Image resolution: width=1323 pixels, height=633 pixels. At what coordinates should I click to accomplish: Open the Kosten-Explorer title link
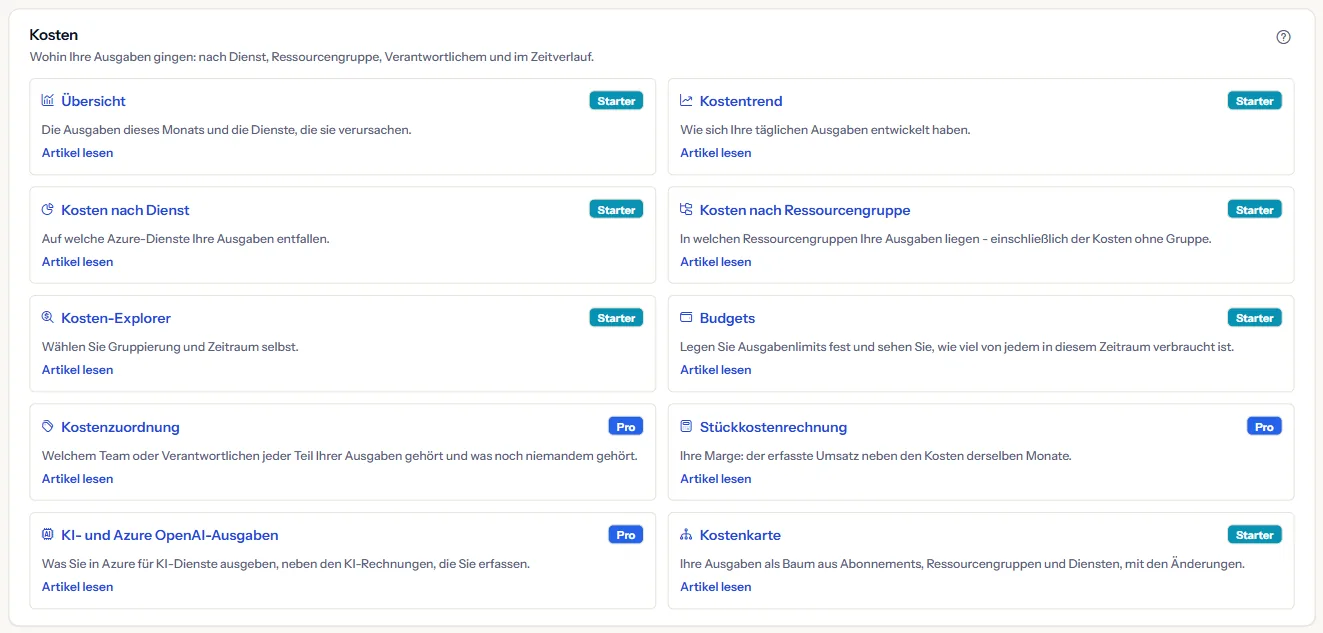(116, 318)
